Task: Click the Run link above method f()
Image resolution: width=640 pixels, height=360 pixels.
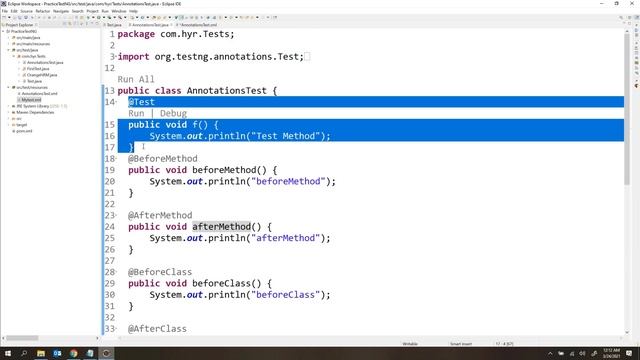Action: coord(136,113)
